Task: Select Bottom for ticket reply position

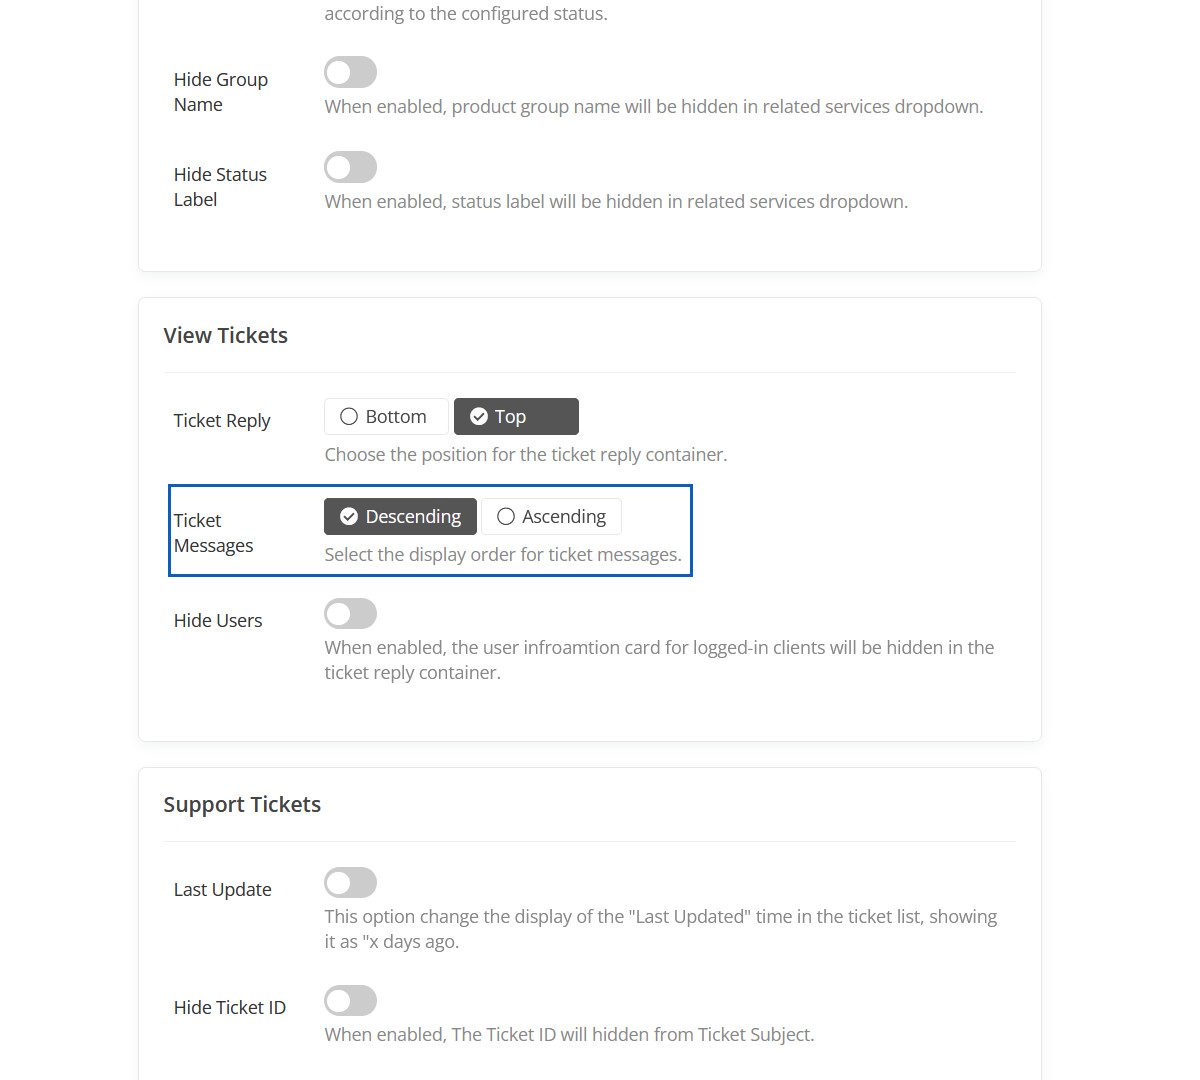Action: point(385,417)
